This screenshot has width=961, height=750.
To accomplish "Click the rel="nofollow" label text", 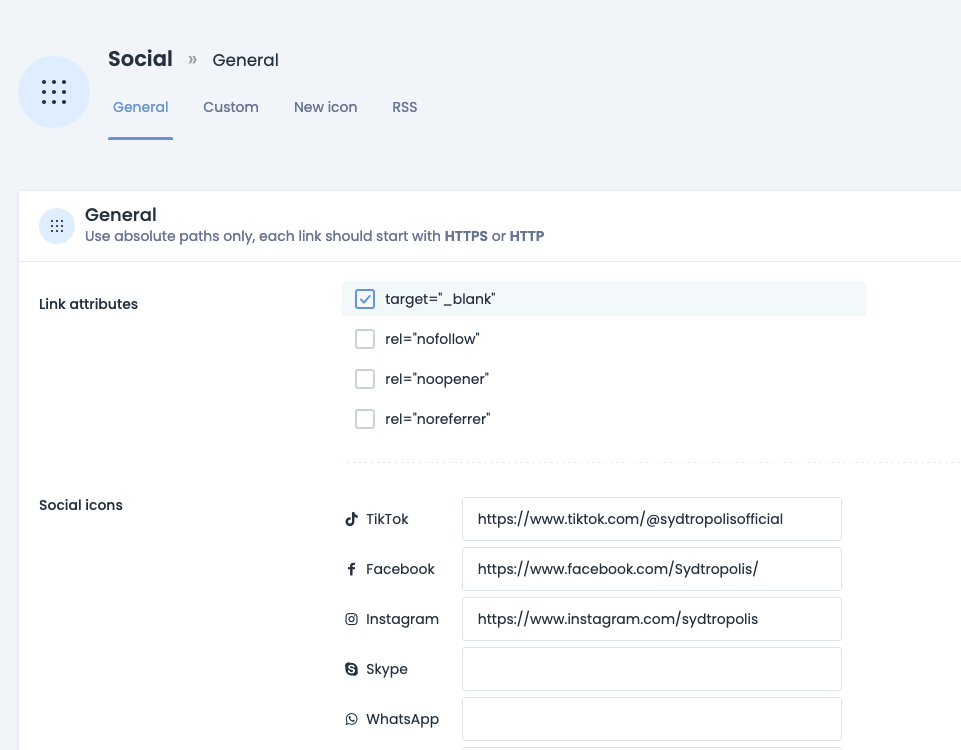I will click(x=432, y=339).
